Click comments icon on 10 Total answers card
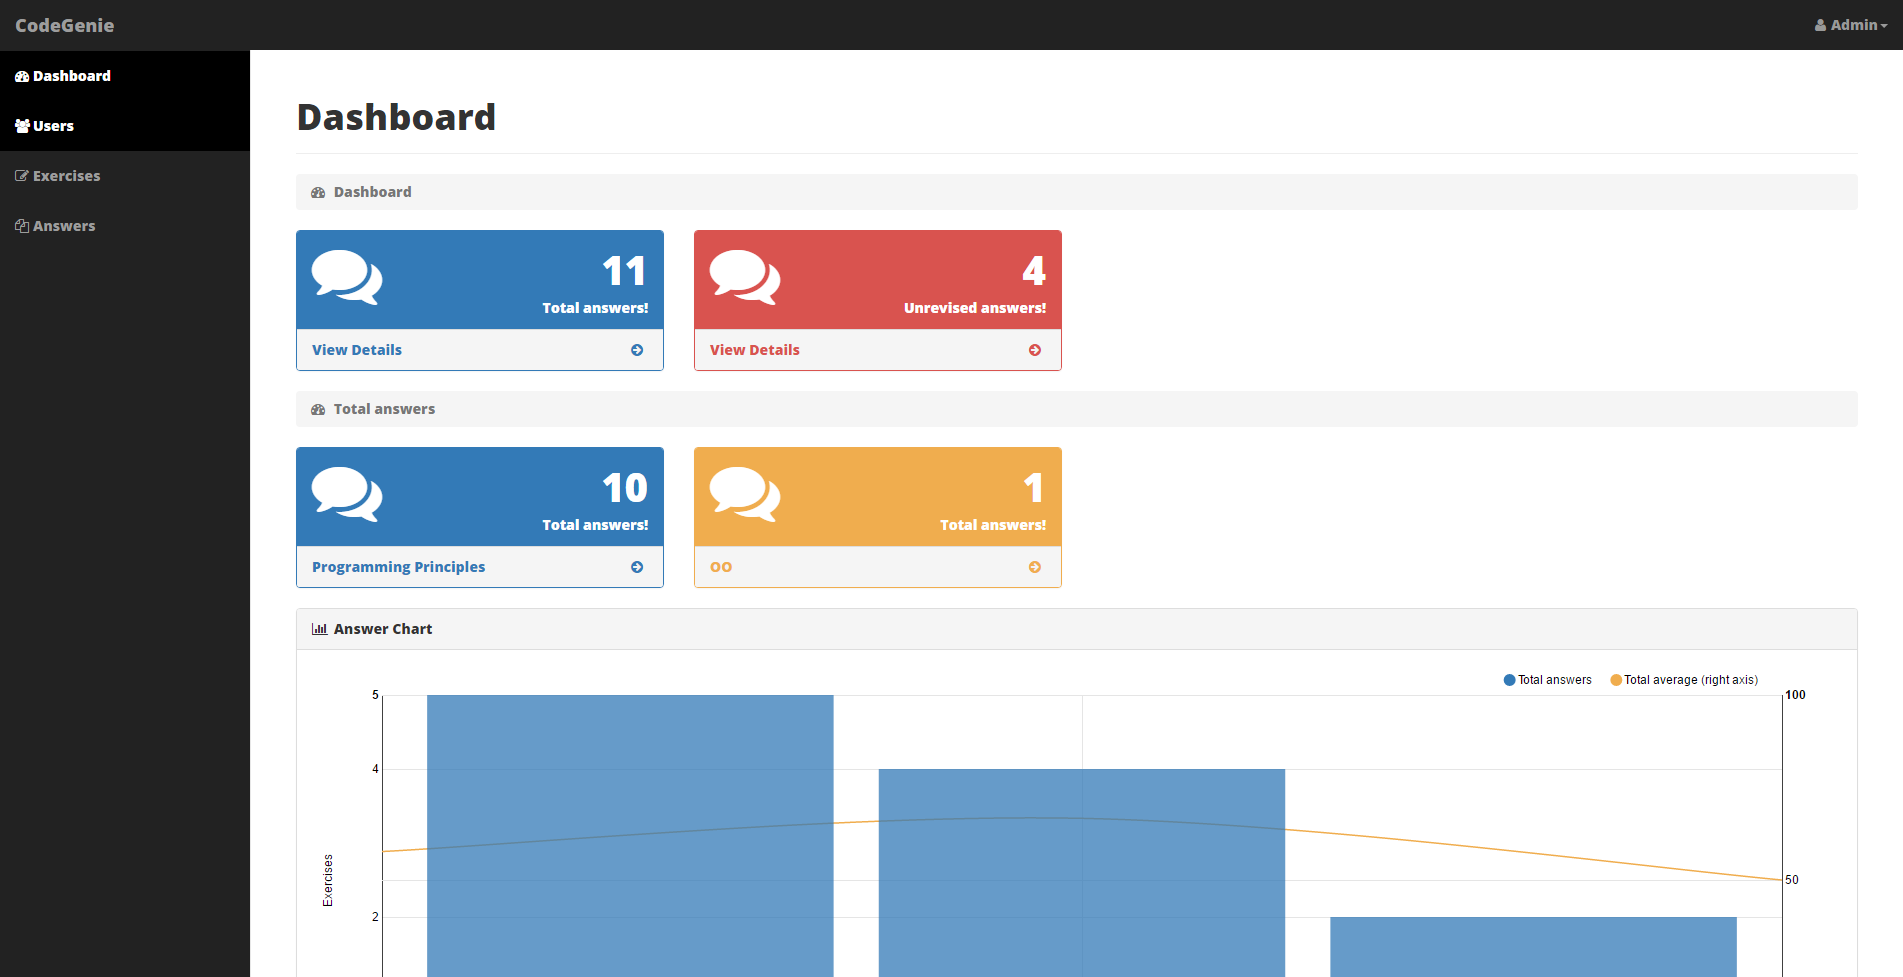 click(x=347, y=494)
